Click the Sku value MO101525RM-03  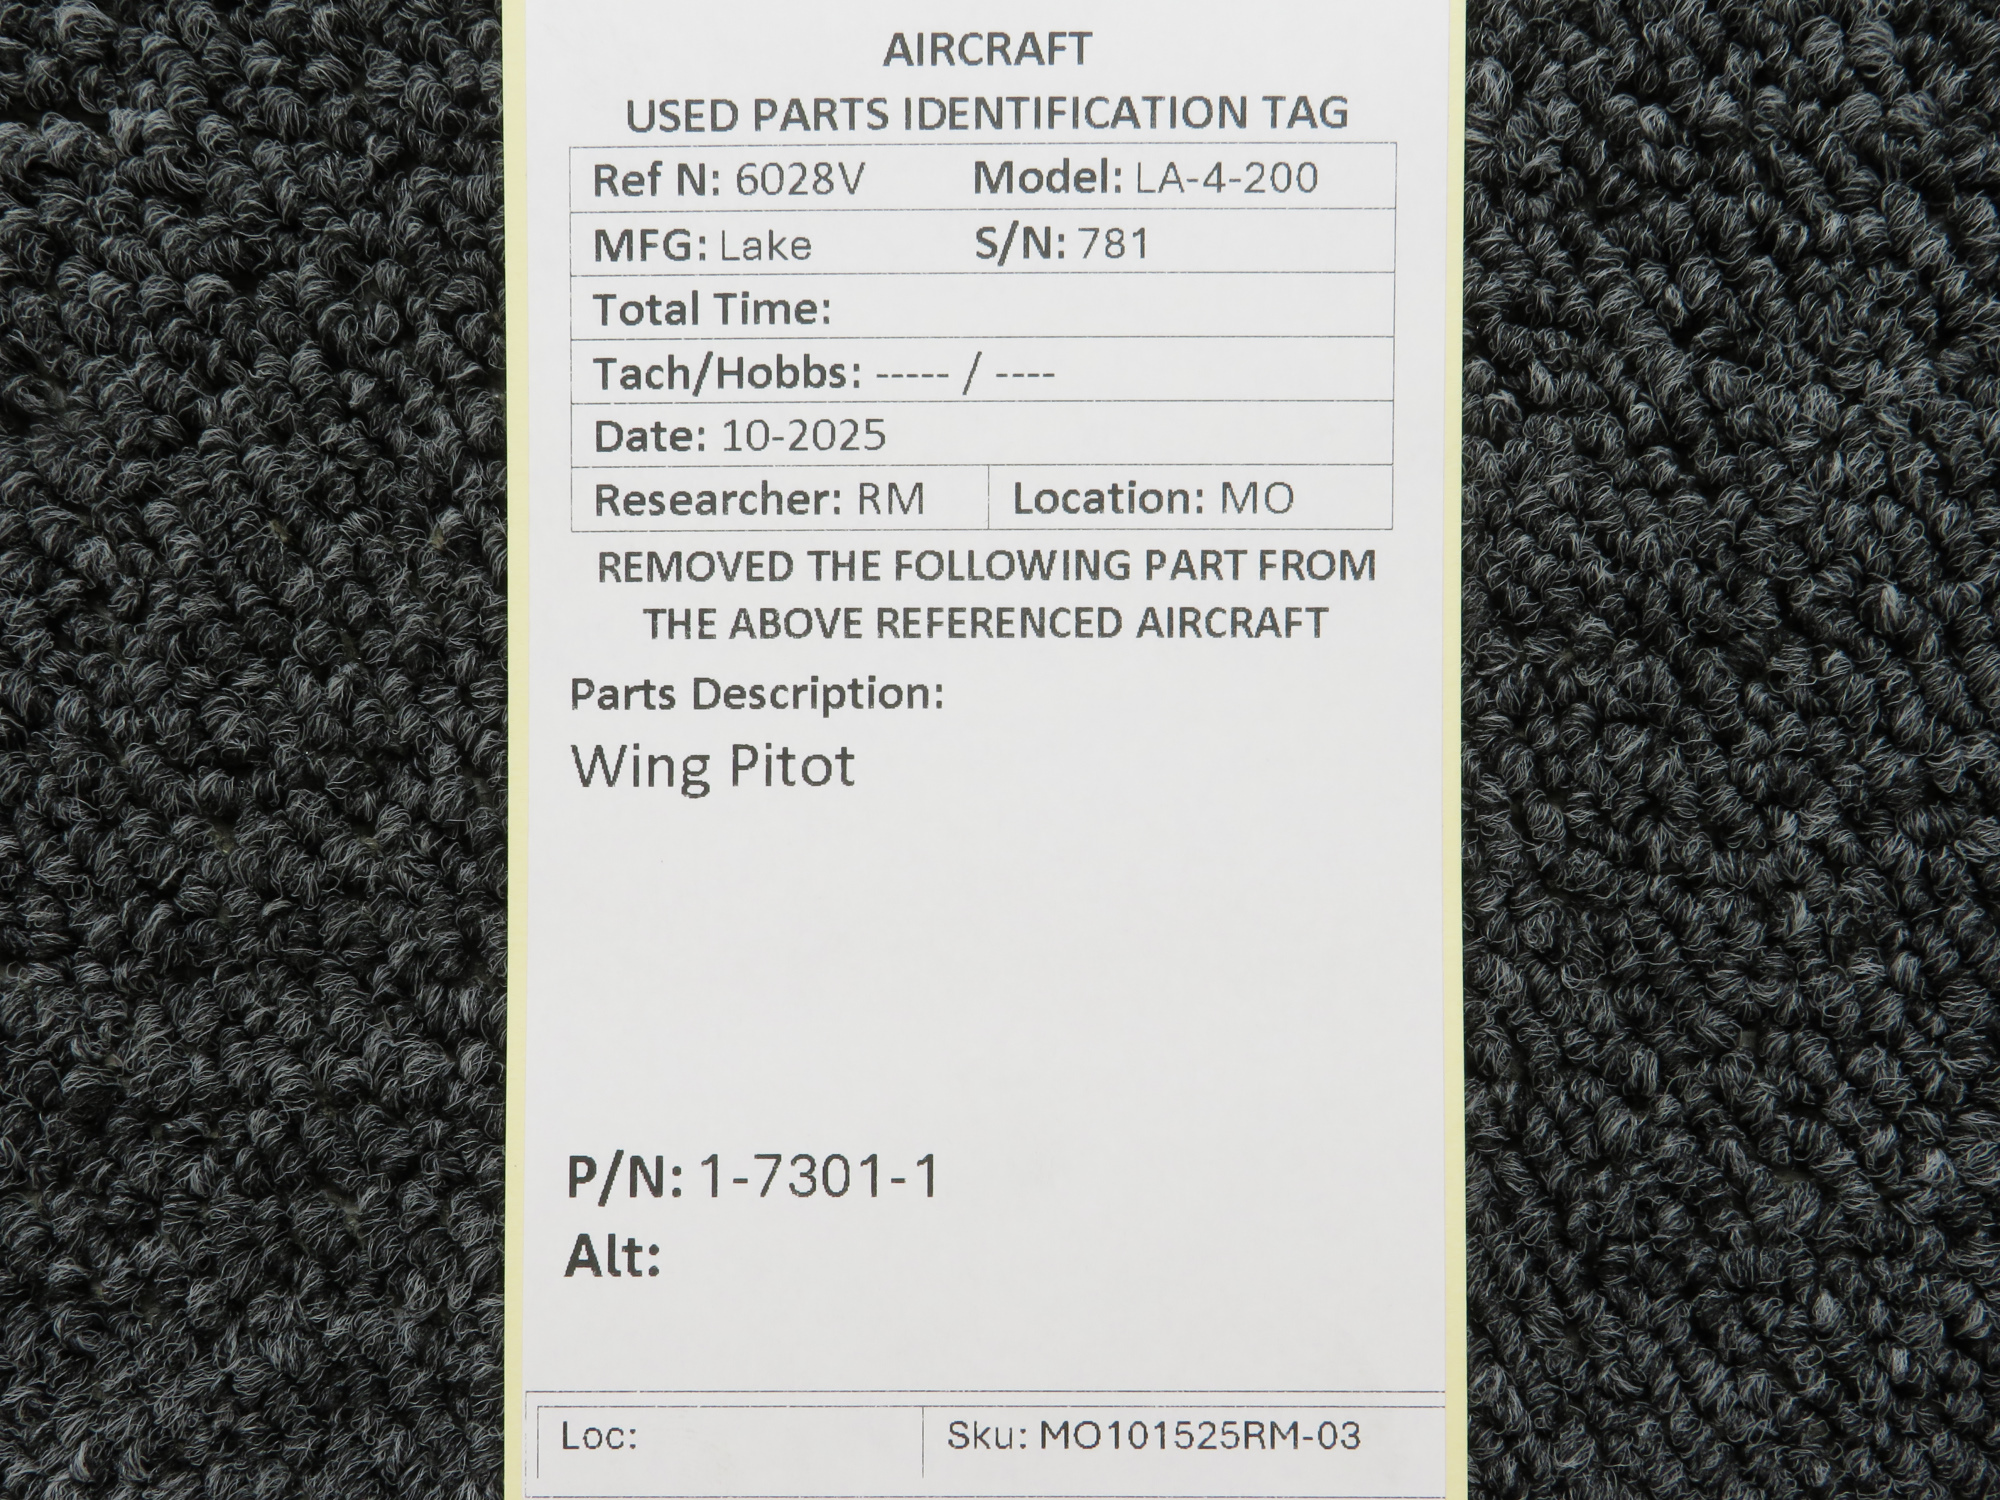[1200, 1436]
